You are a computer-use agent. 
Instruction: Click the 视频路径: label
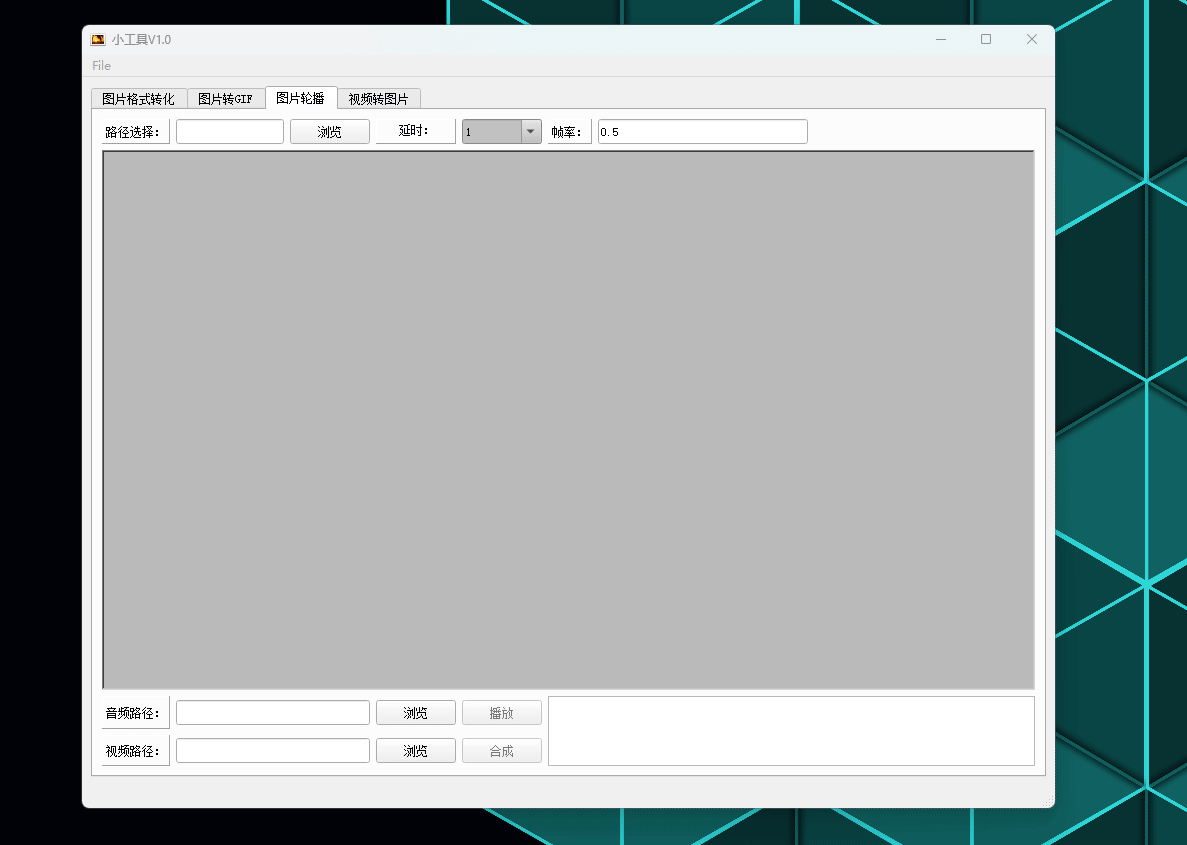[136, 750]
